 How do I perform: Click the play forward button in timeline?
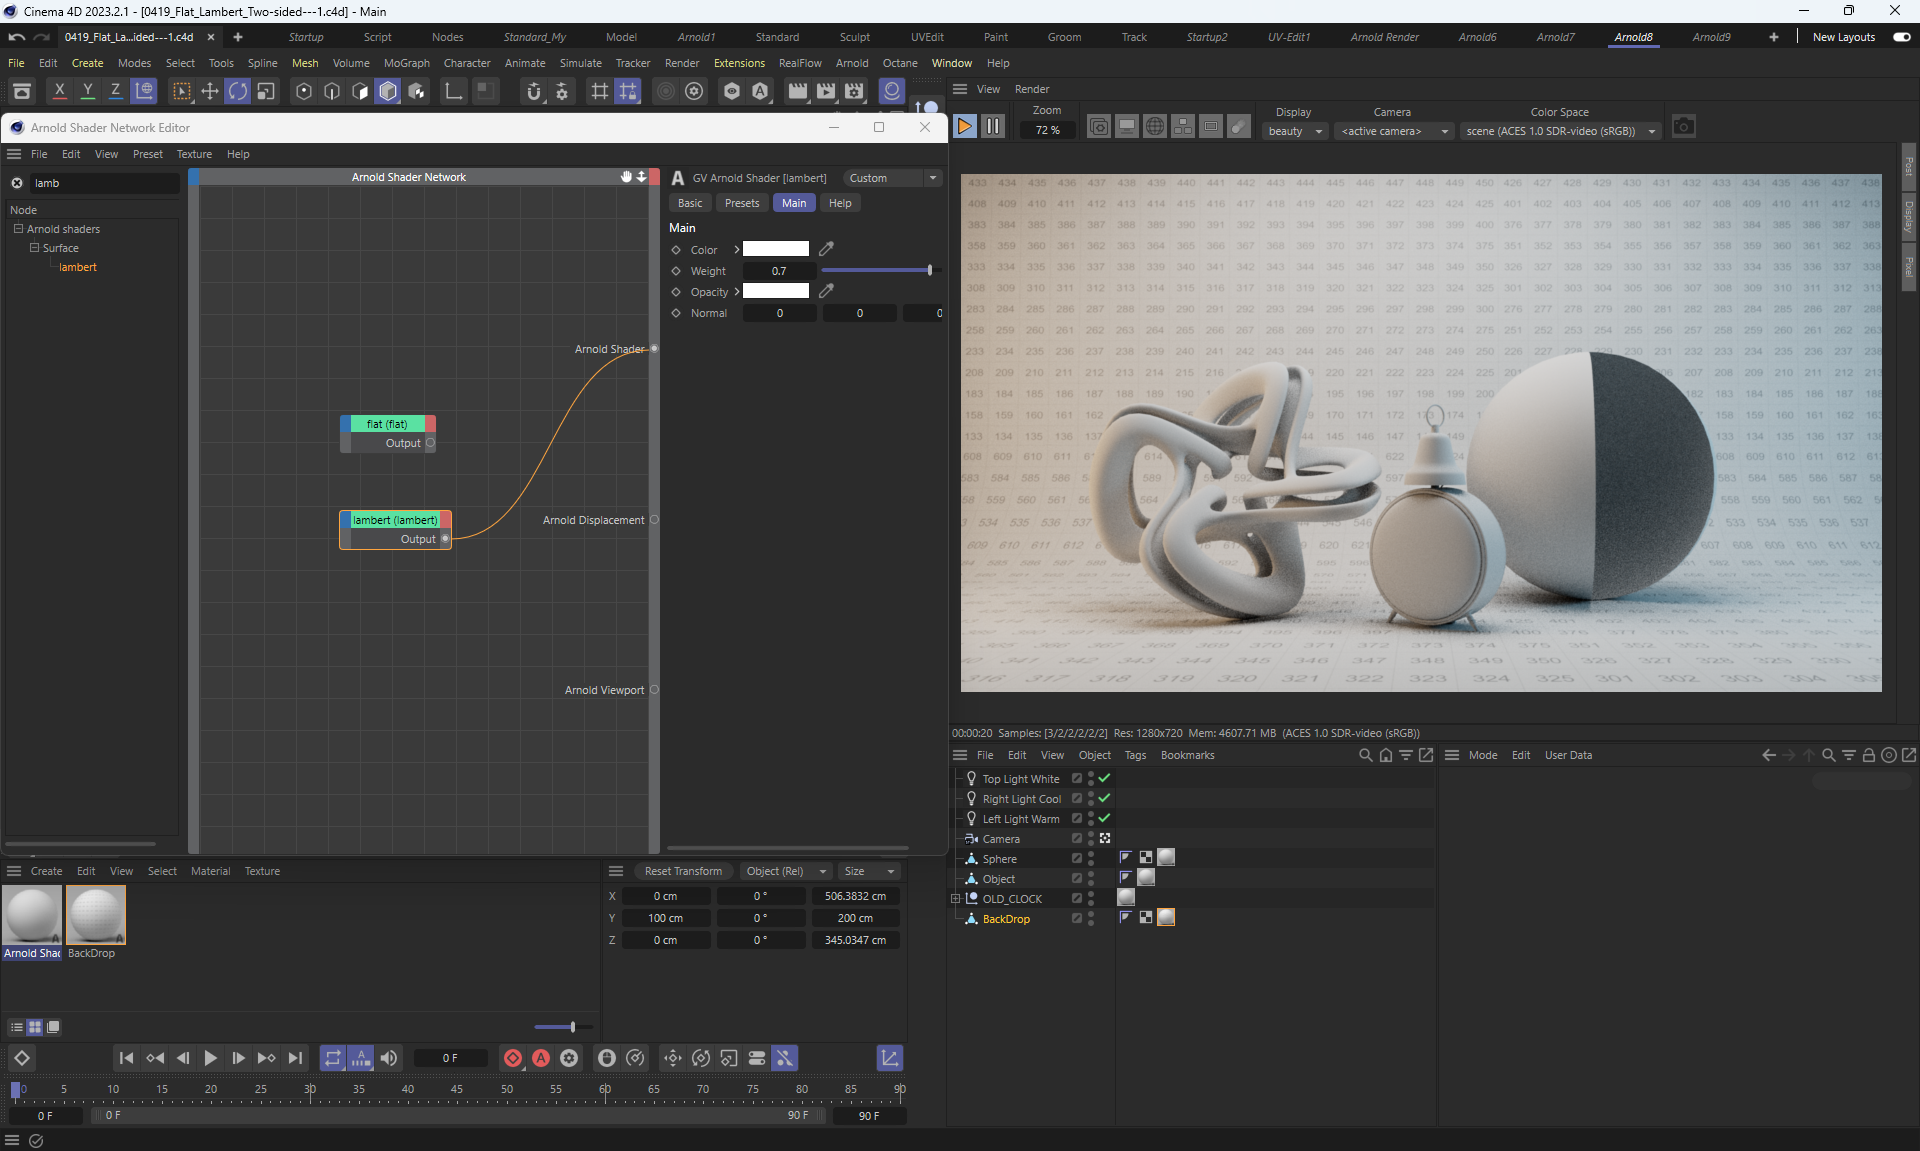[x=210, y=1058]
